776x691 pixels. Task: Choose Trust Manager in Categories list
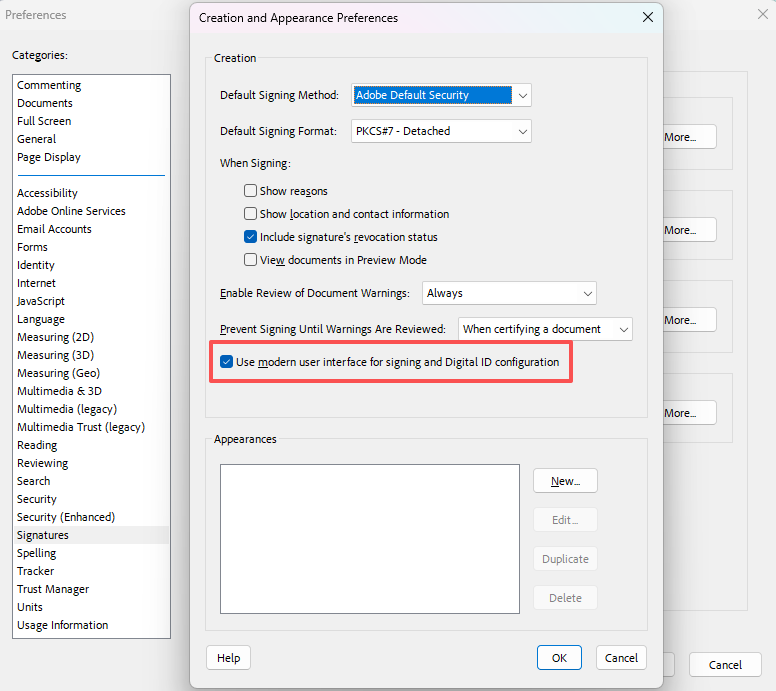pyautogui.click(x=53, y=589)
